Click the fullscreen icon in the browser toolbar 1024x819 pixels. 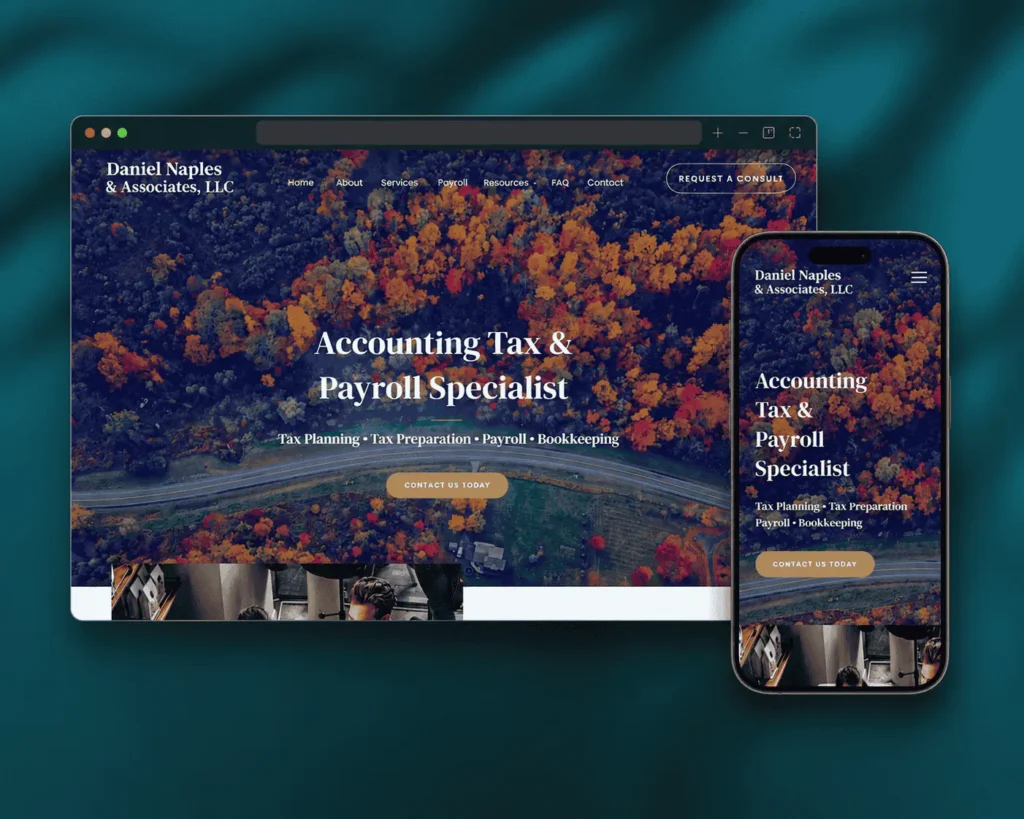[x=795, y=133]
